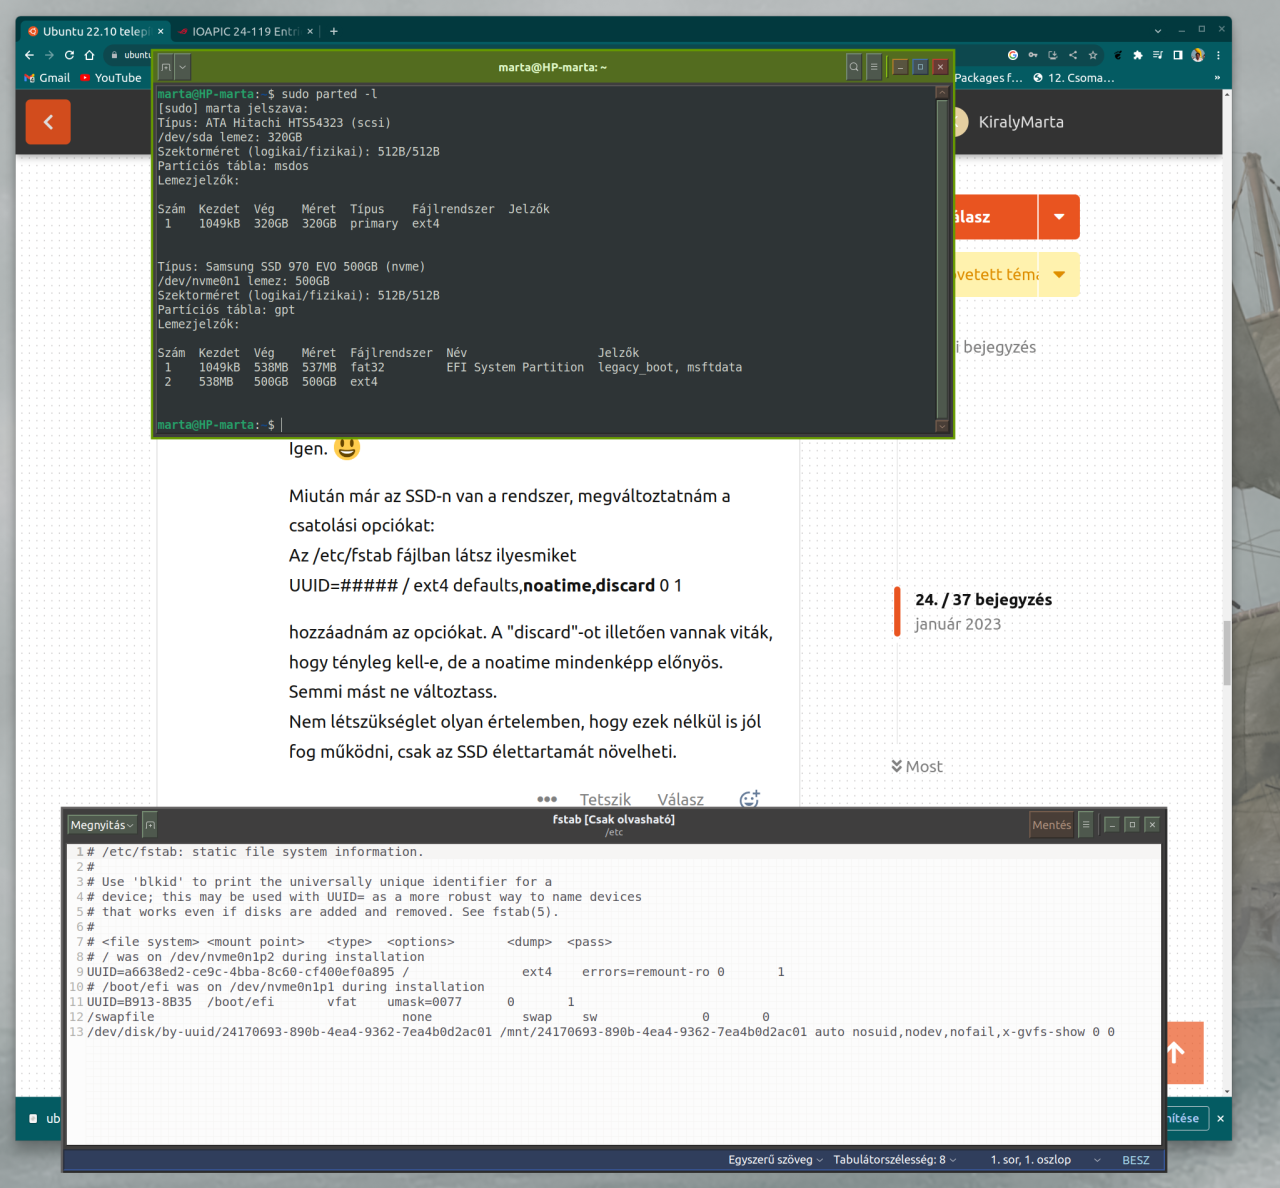Image resolution: width=1280 pixels, height=1188 pixels.
Task: Open the Gmail bookmark
Action: click(x=47, y=78)
